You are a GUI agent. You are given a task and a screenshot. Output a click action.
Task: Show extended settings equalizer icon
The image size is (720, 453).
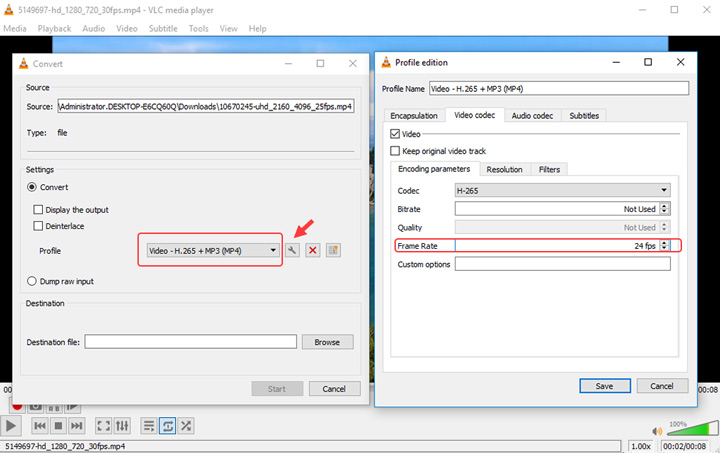point(122,426)
